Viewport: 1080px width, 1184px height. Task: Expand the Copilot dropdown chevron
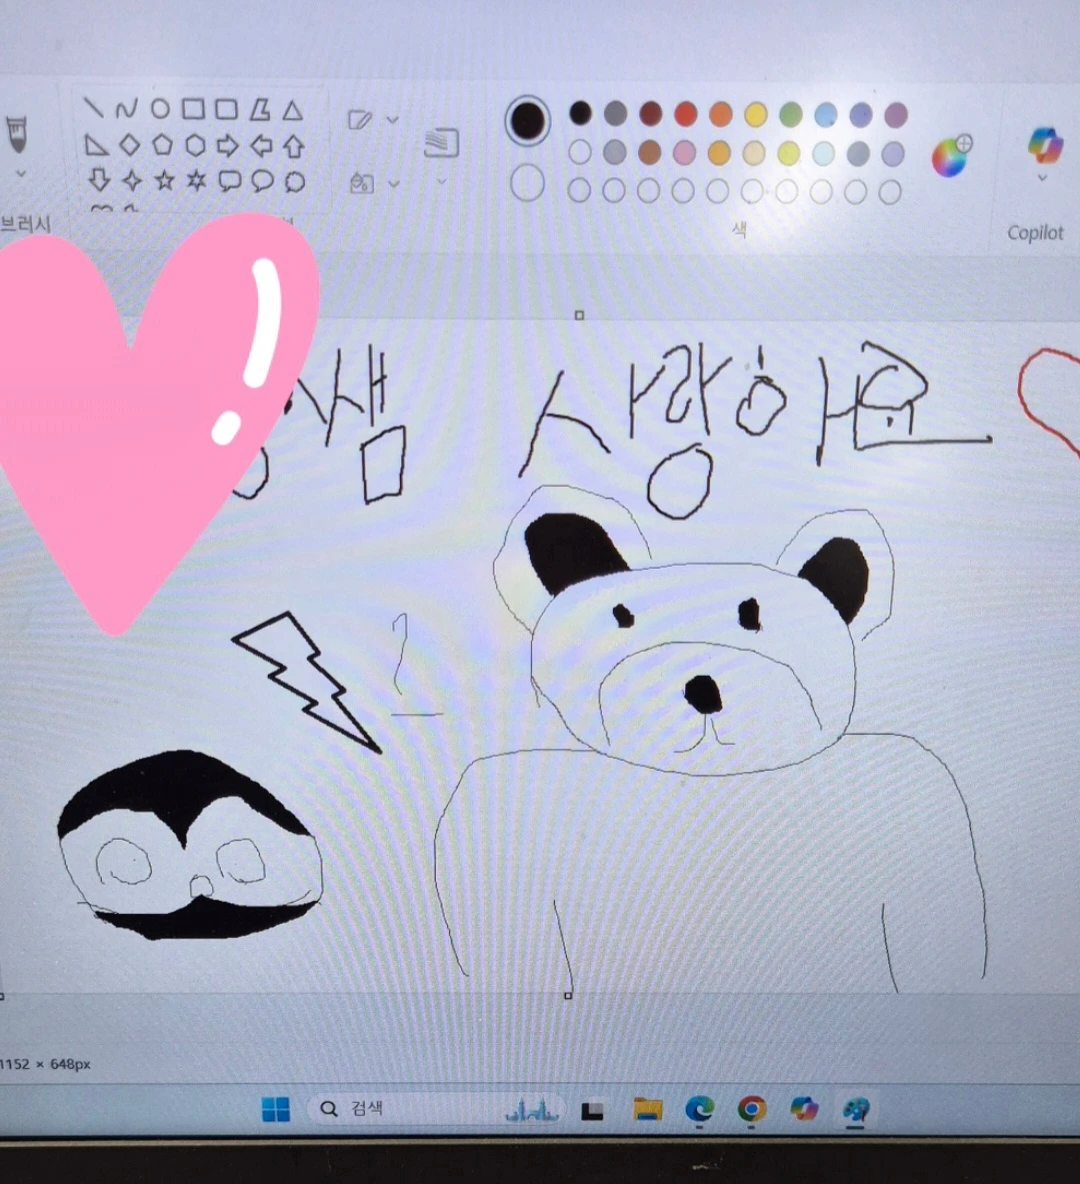tap(1042, 178)
